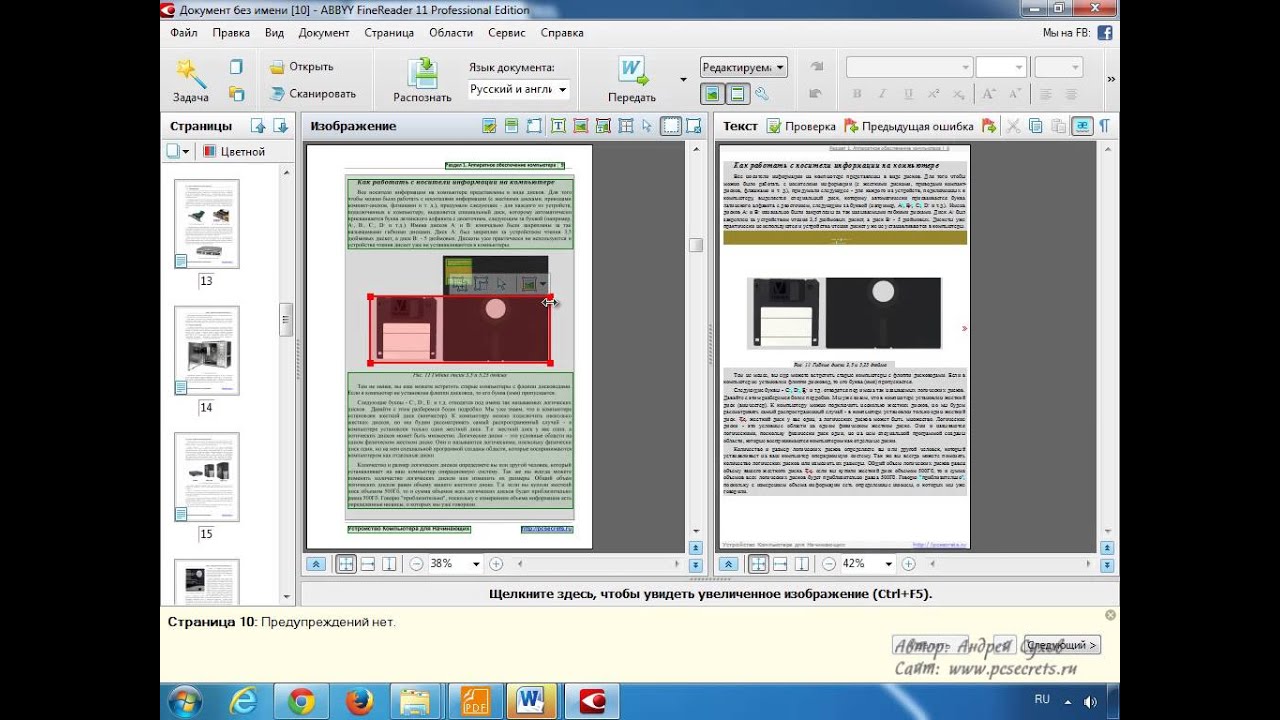
Task: Toggle non-printing characters pilcrow button
Action: 1105,126
